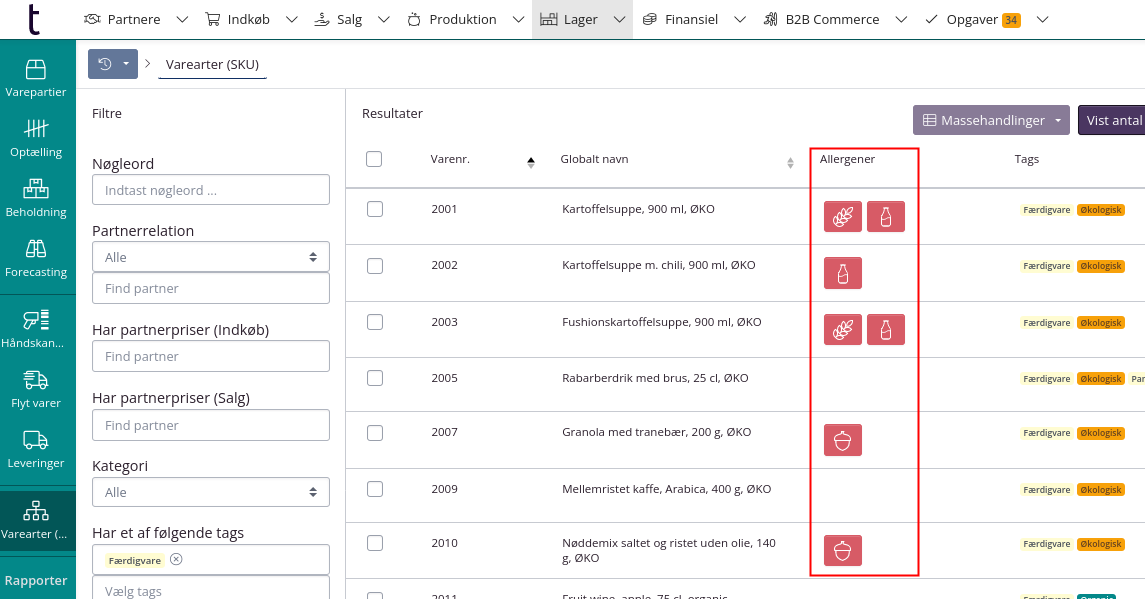Tick checkbox for item 2001
The image size is (1145, 599).
375,209
